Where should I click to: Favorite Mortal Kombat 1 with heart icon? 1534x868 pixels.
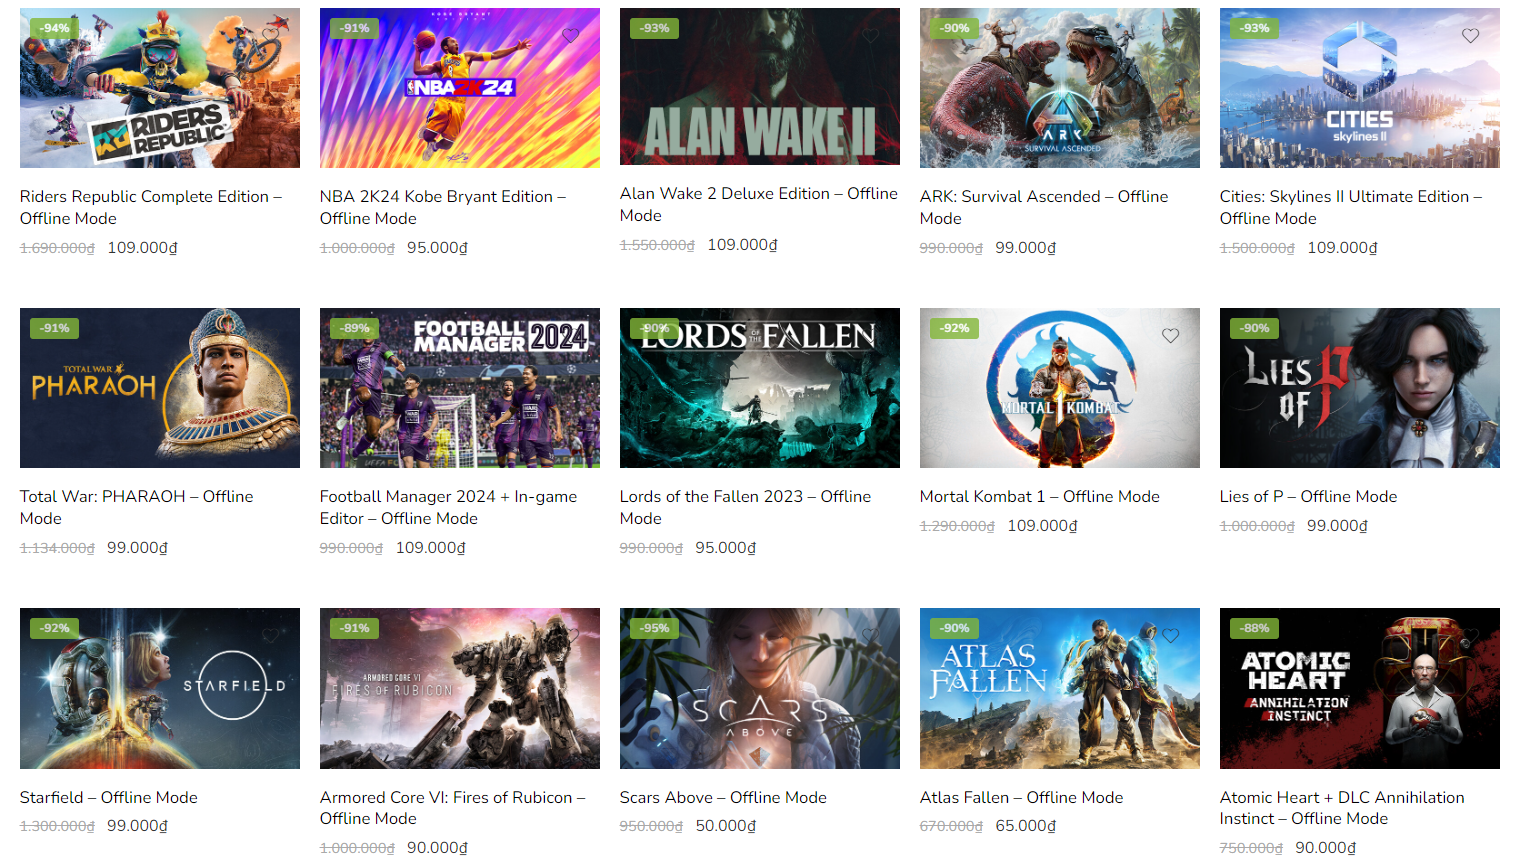1170,336
